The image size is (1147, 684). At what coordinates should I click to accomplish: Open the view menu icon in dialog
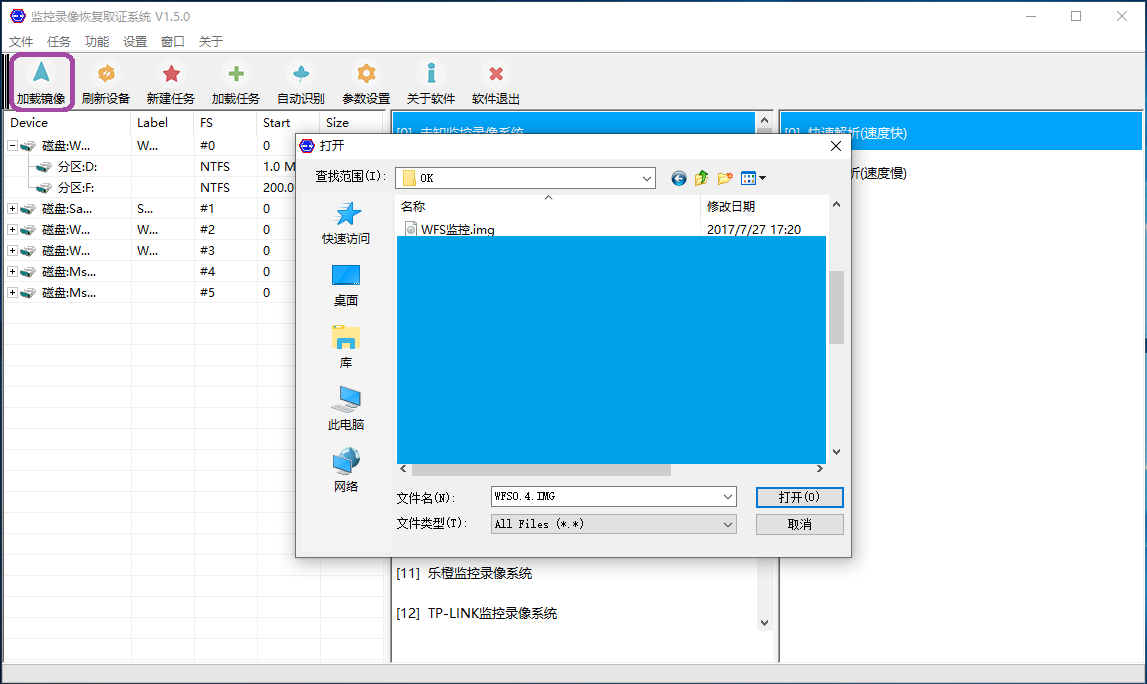[x=753, y=178]
